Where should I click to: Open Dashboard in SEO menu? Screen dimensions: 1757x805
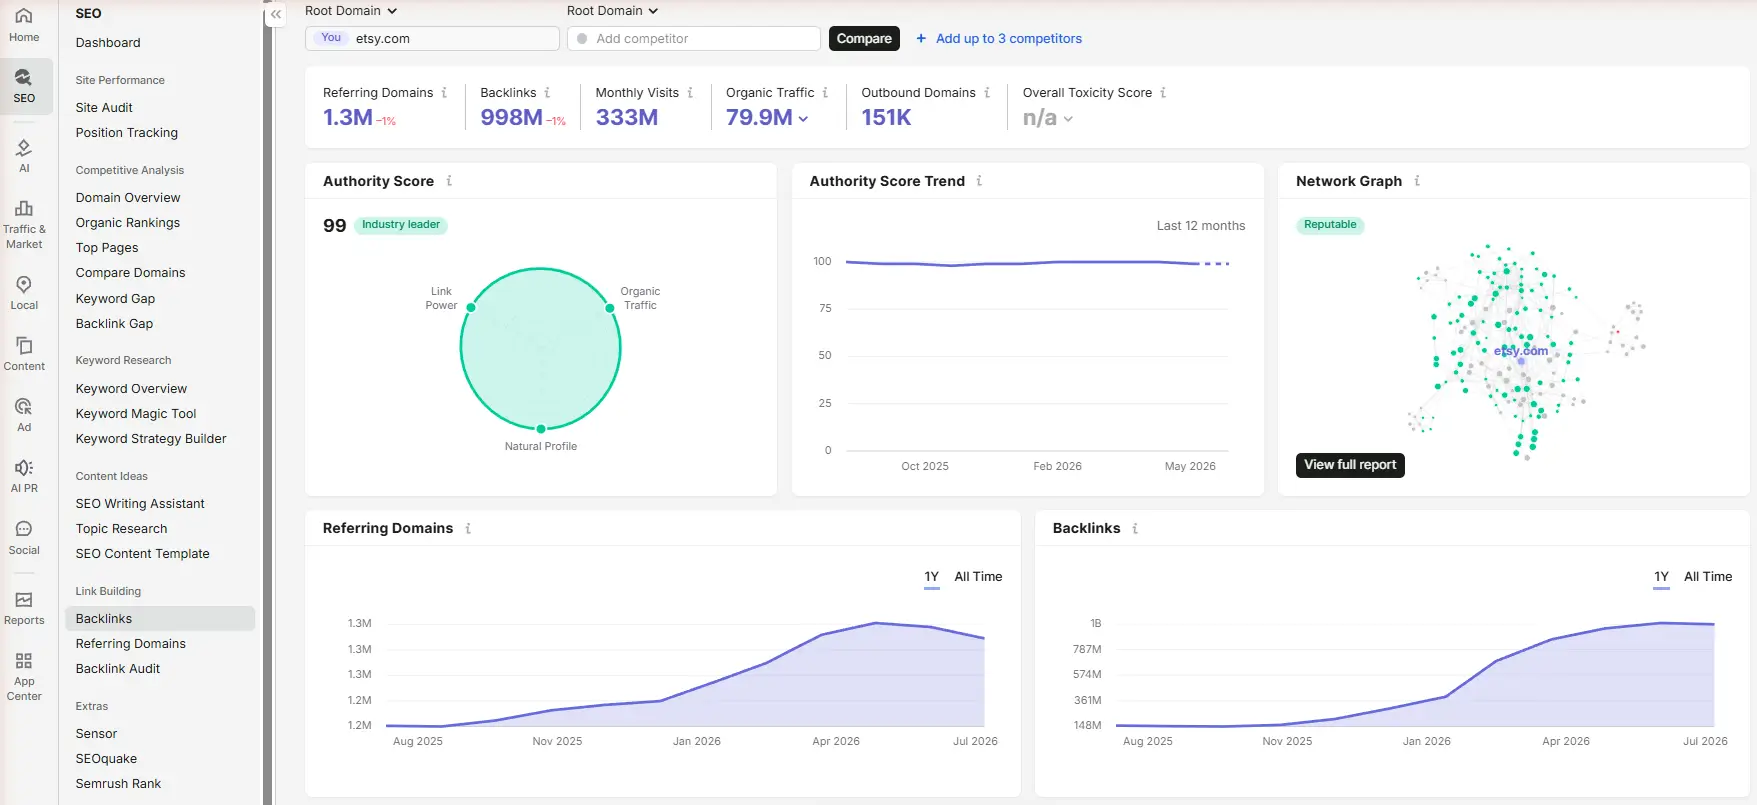[108, 43]
